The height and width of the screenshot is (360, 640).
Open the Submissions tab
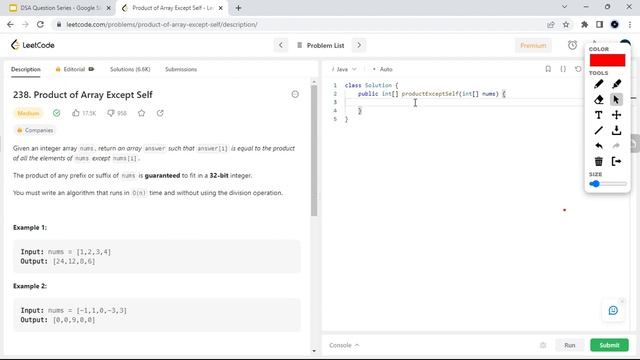[x=181, y=69]
